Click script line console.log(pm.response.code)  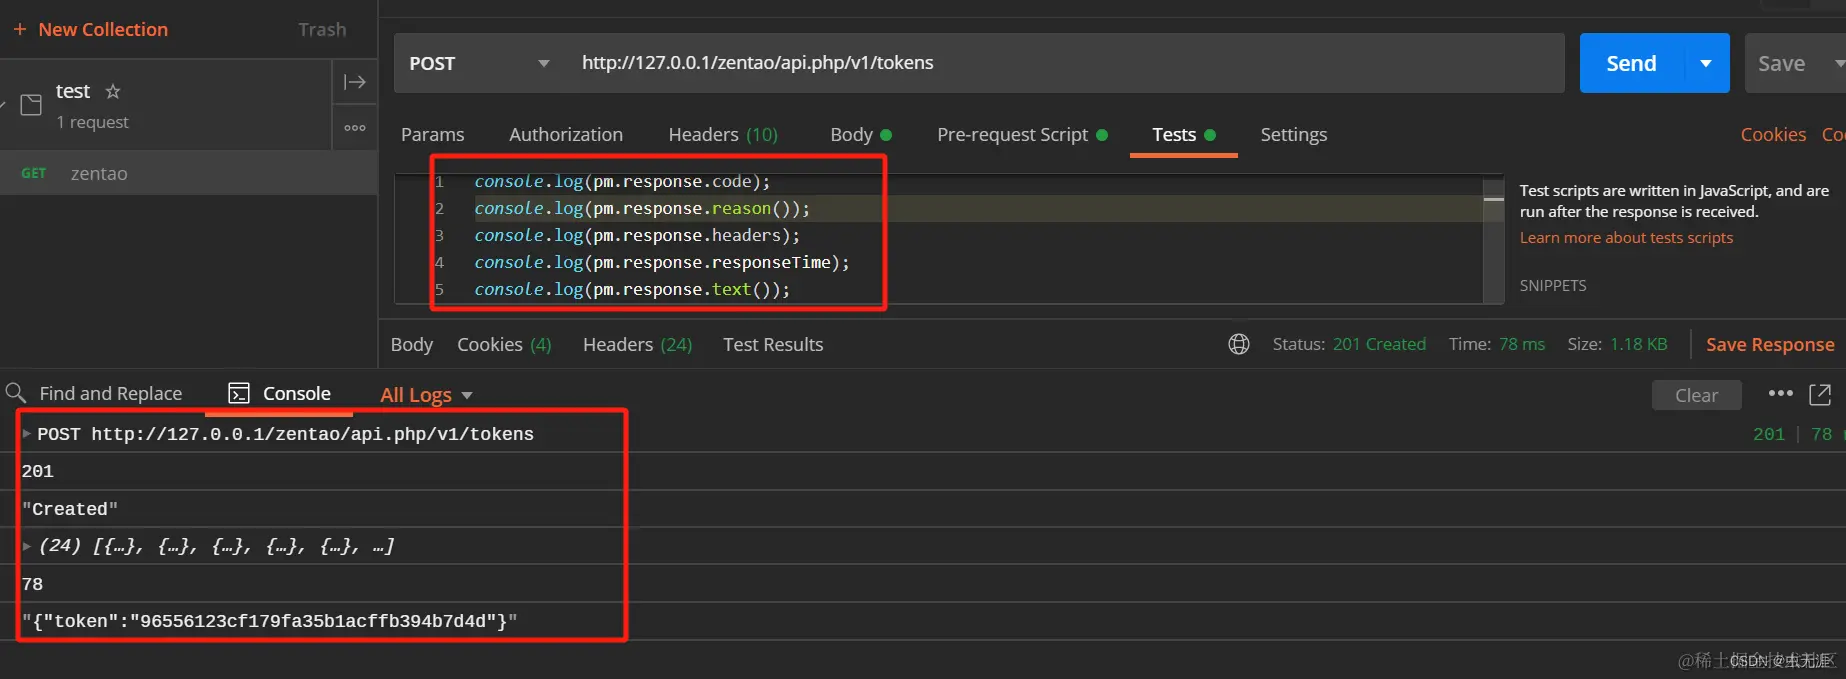pos(622,181)
